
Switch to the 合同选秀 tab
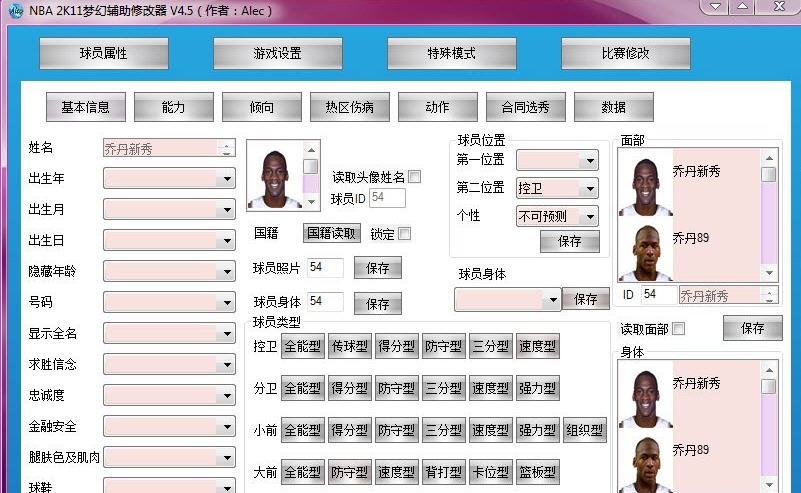pyautogui.click(x=526, y=107)
